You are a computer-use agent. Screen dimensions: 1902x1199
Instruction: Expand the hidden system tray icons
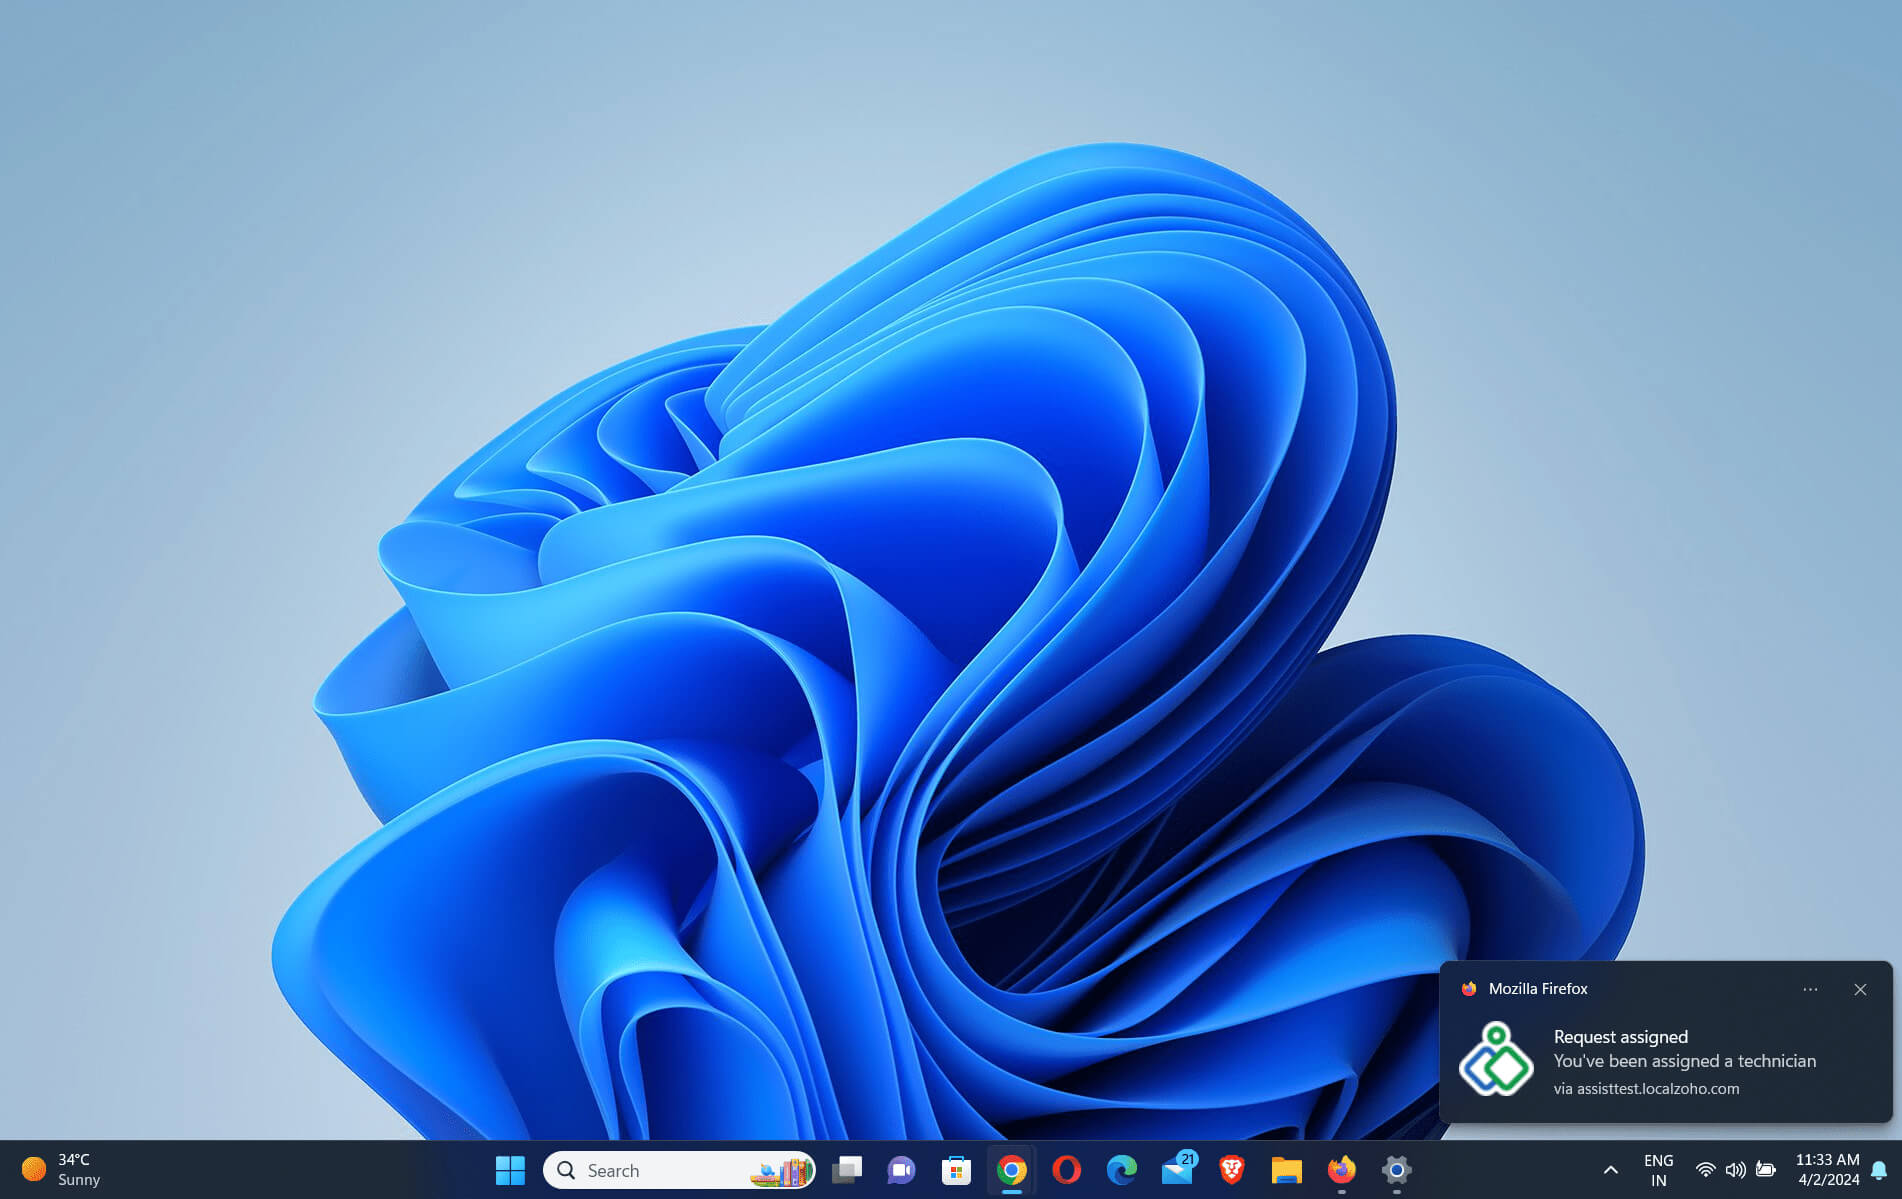pos(1610,1170)
